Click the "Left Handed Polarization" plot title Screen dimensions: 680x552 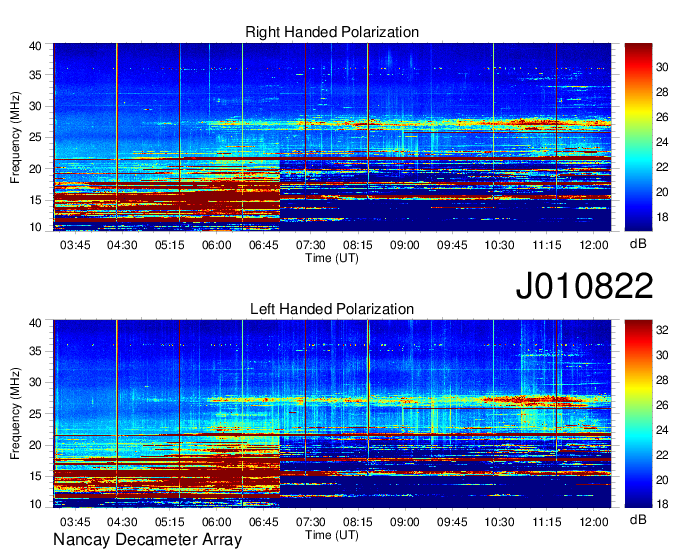[332, 309]
